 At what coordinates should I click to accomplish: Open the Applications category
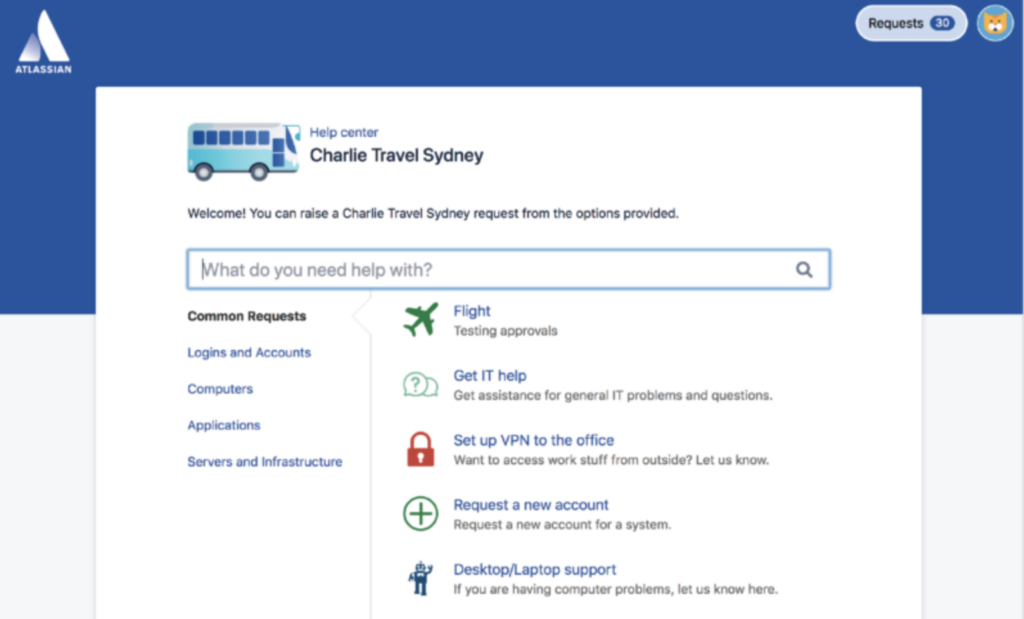tap(224, 425)
